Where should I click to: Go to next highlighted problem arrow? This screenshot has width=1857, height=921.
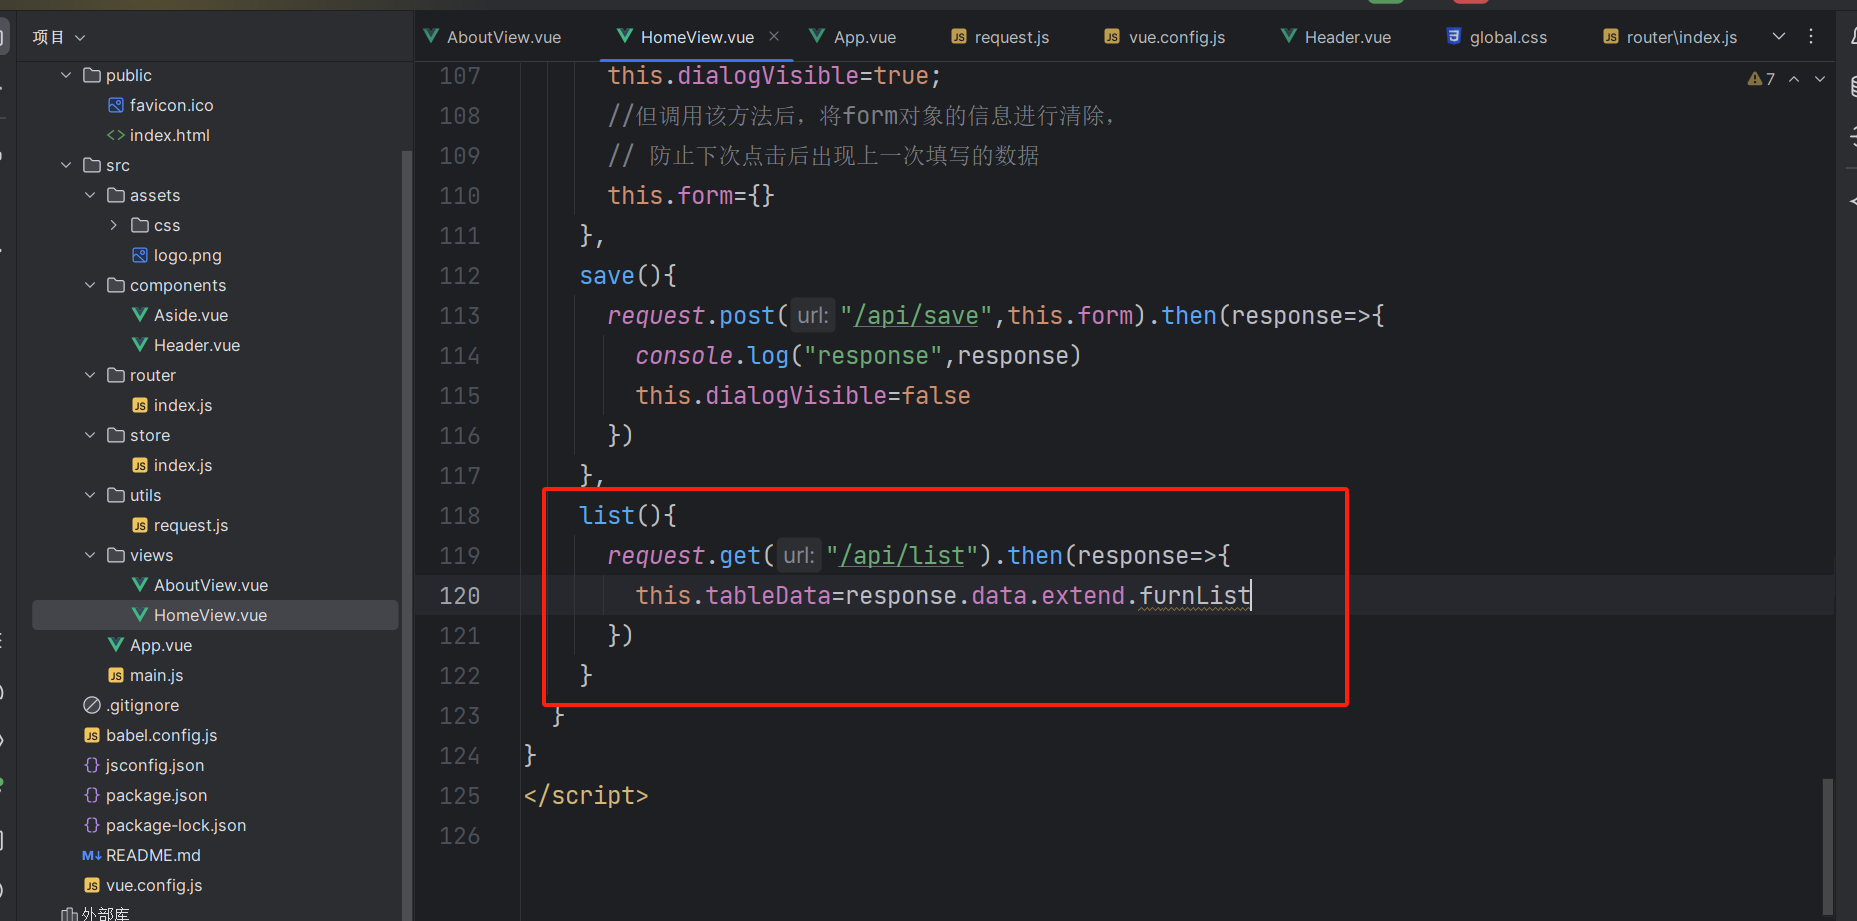coord(1820,79)
